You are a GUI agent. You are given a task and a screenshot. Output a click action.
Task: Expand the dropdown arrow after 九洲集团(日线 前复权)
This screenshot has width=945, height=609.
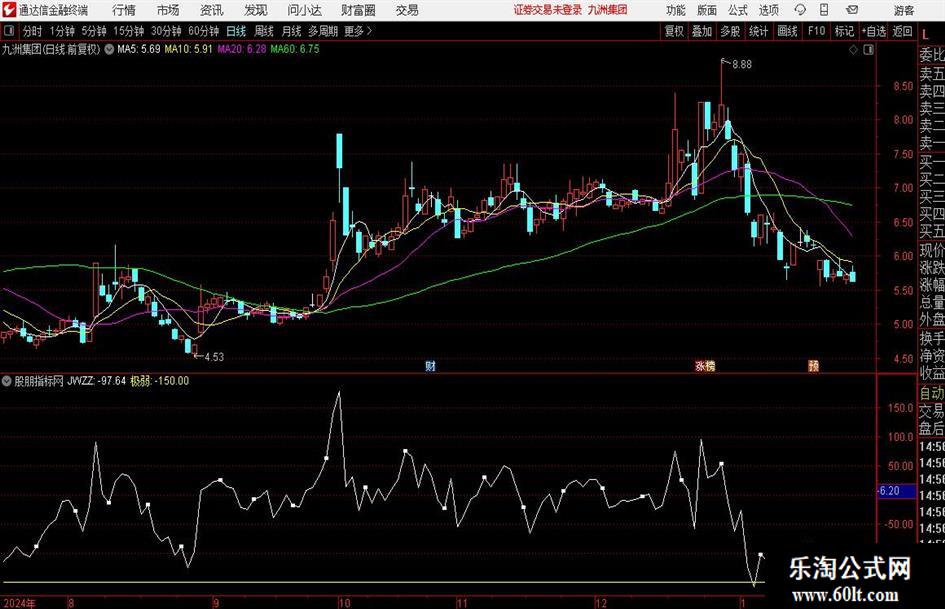pos(109,49)
